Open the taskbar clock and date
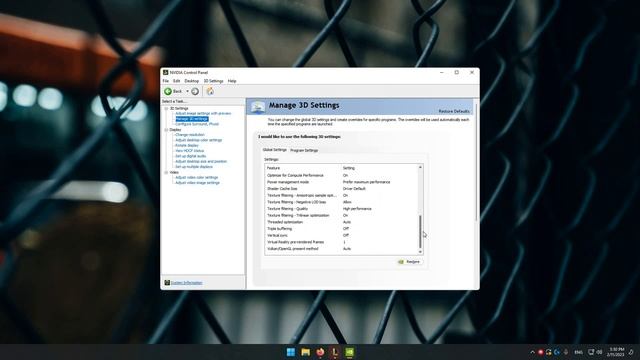Image resolution: width=640 pixels, height=360 pixels. tap(616, 352)
